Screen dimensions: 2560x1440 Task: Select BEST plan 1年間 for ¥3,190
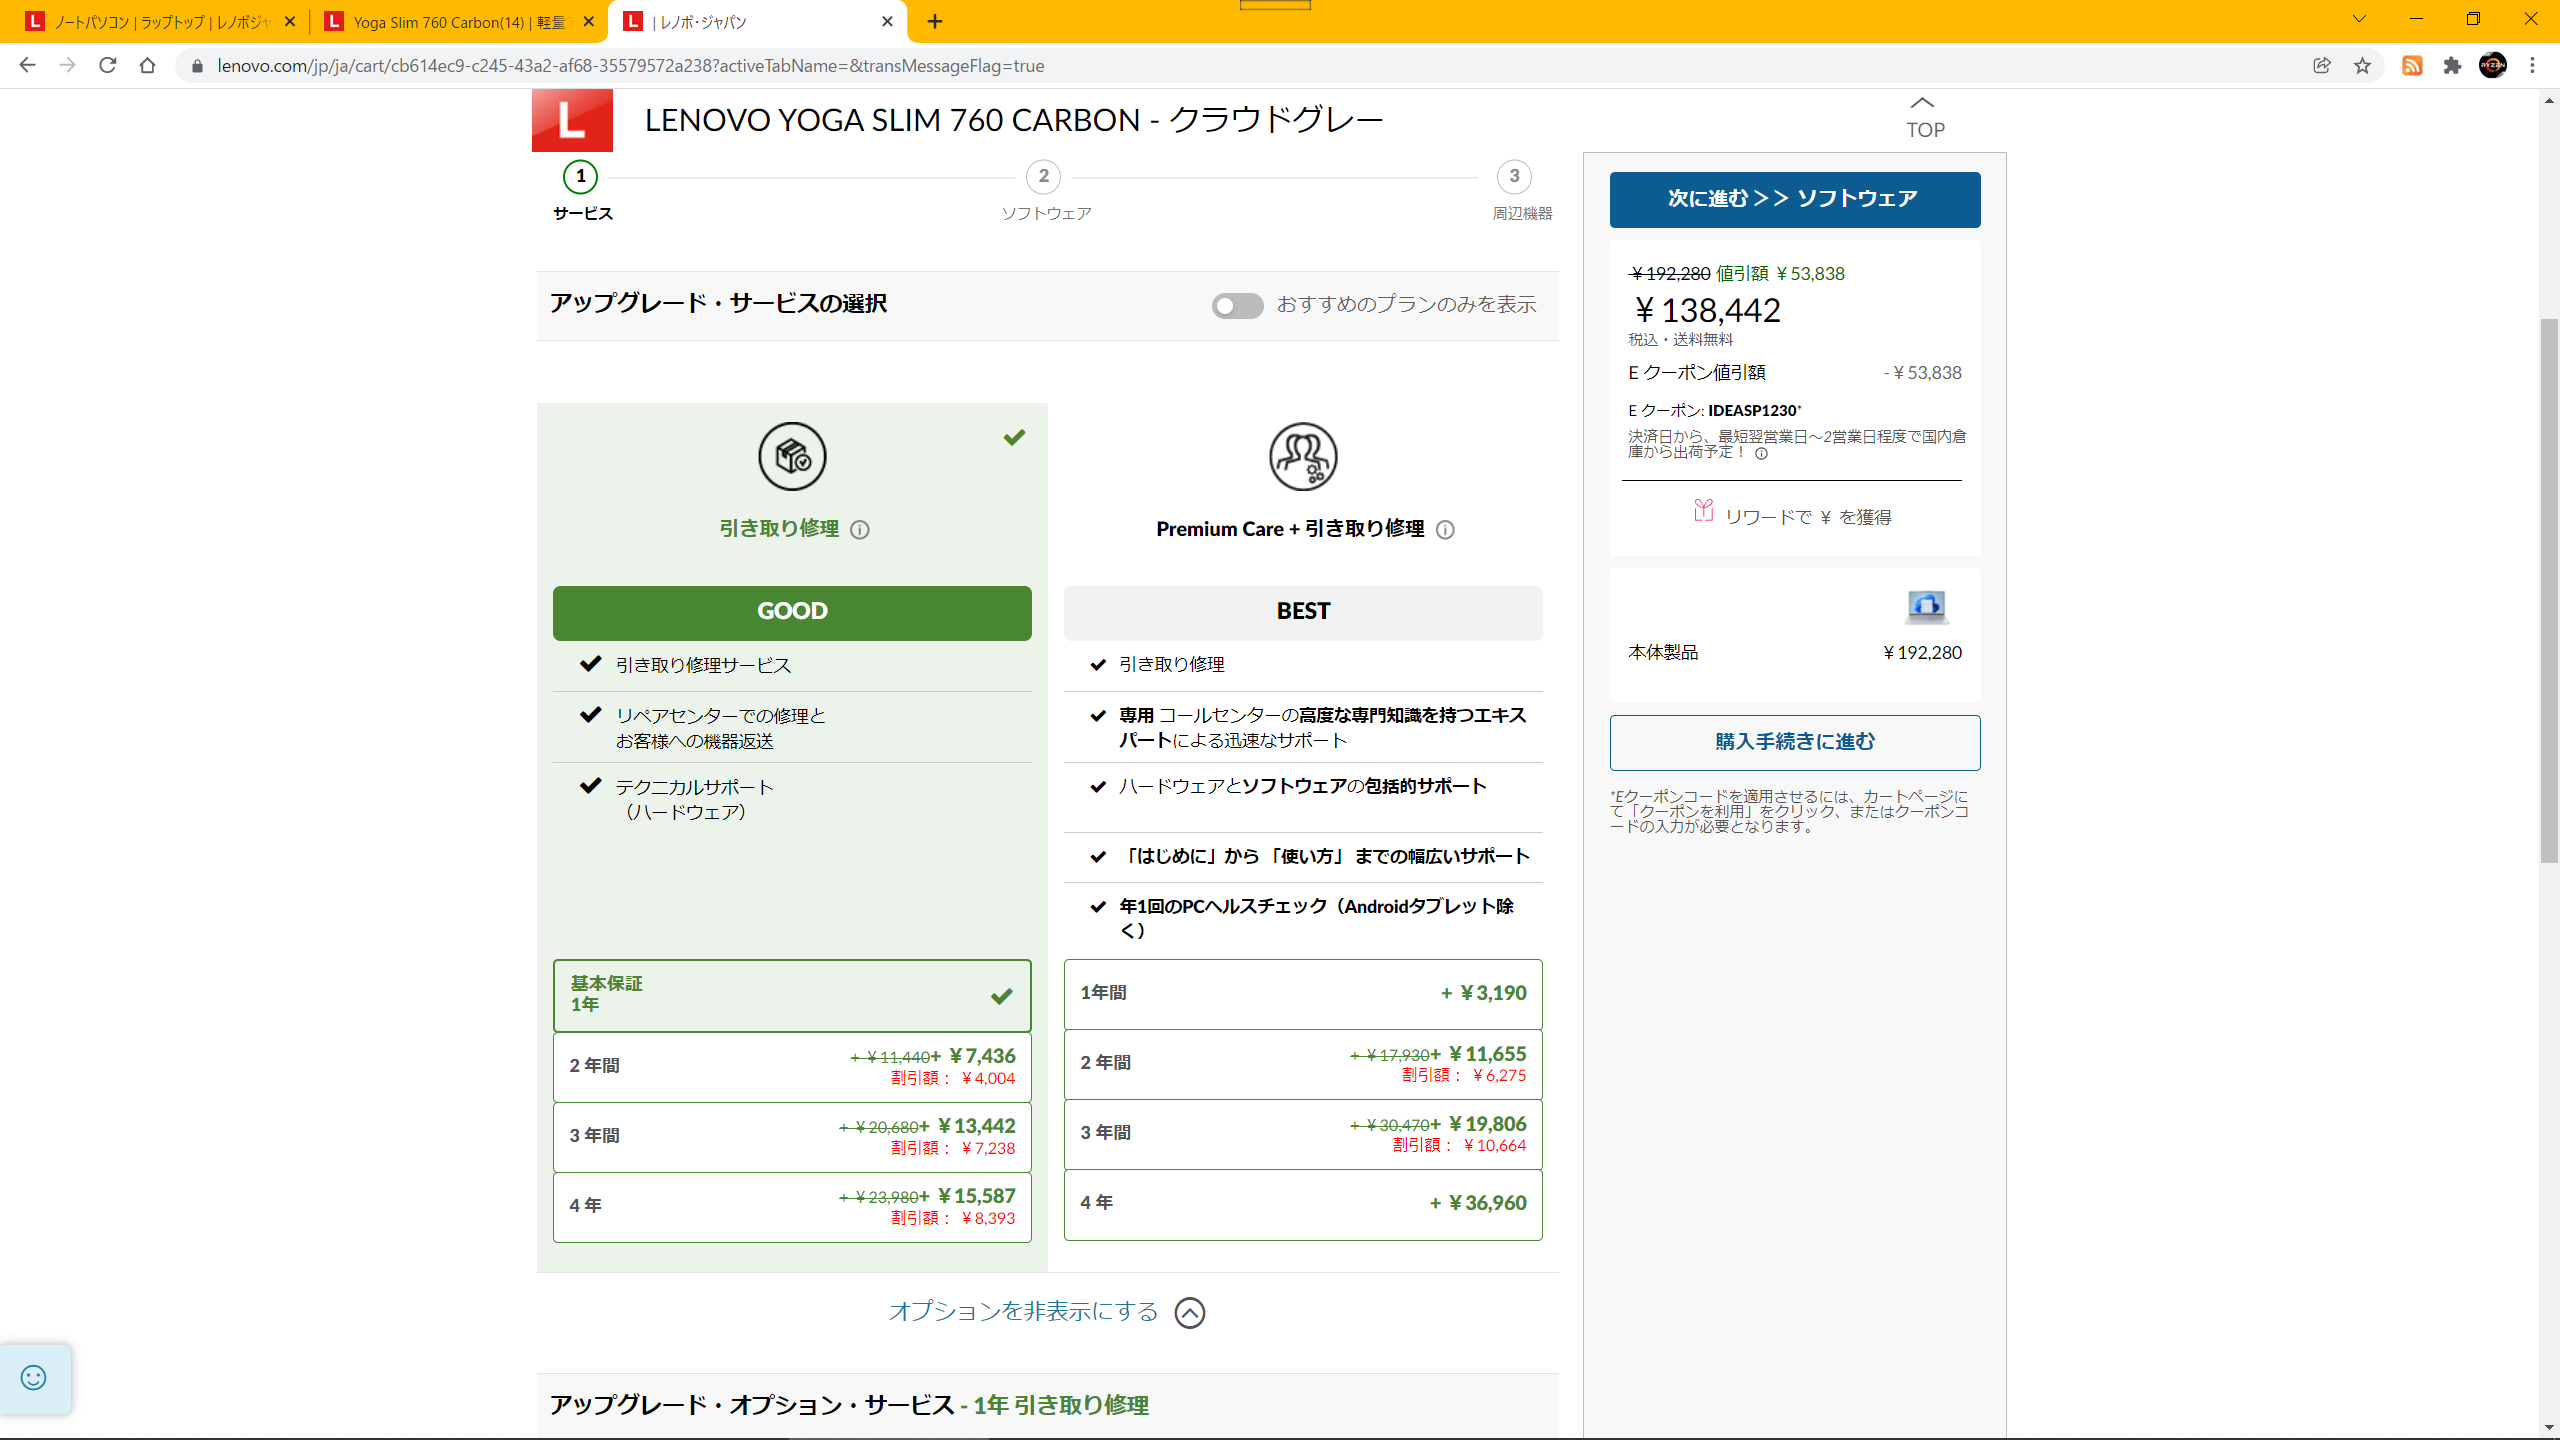pos(1303,993)
